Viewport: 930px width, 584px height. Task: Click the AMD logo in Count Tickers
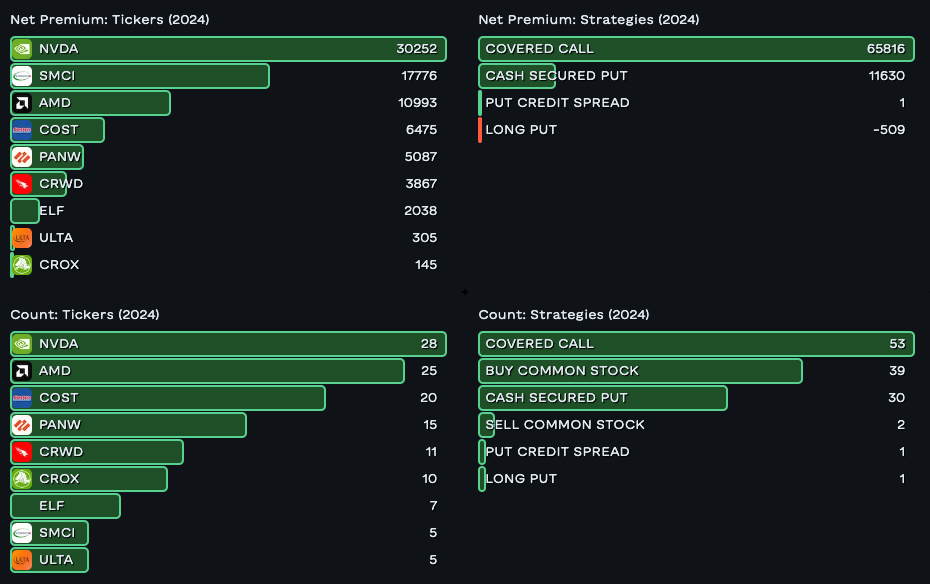pos(22,371)
